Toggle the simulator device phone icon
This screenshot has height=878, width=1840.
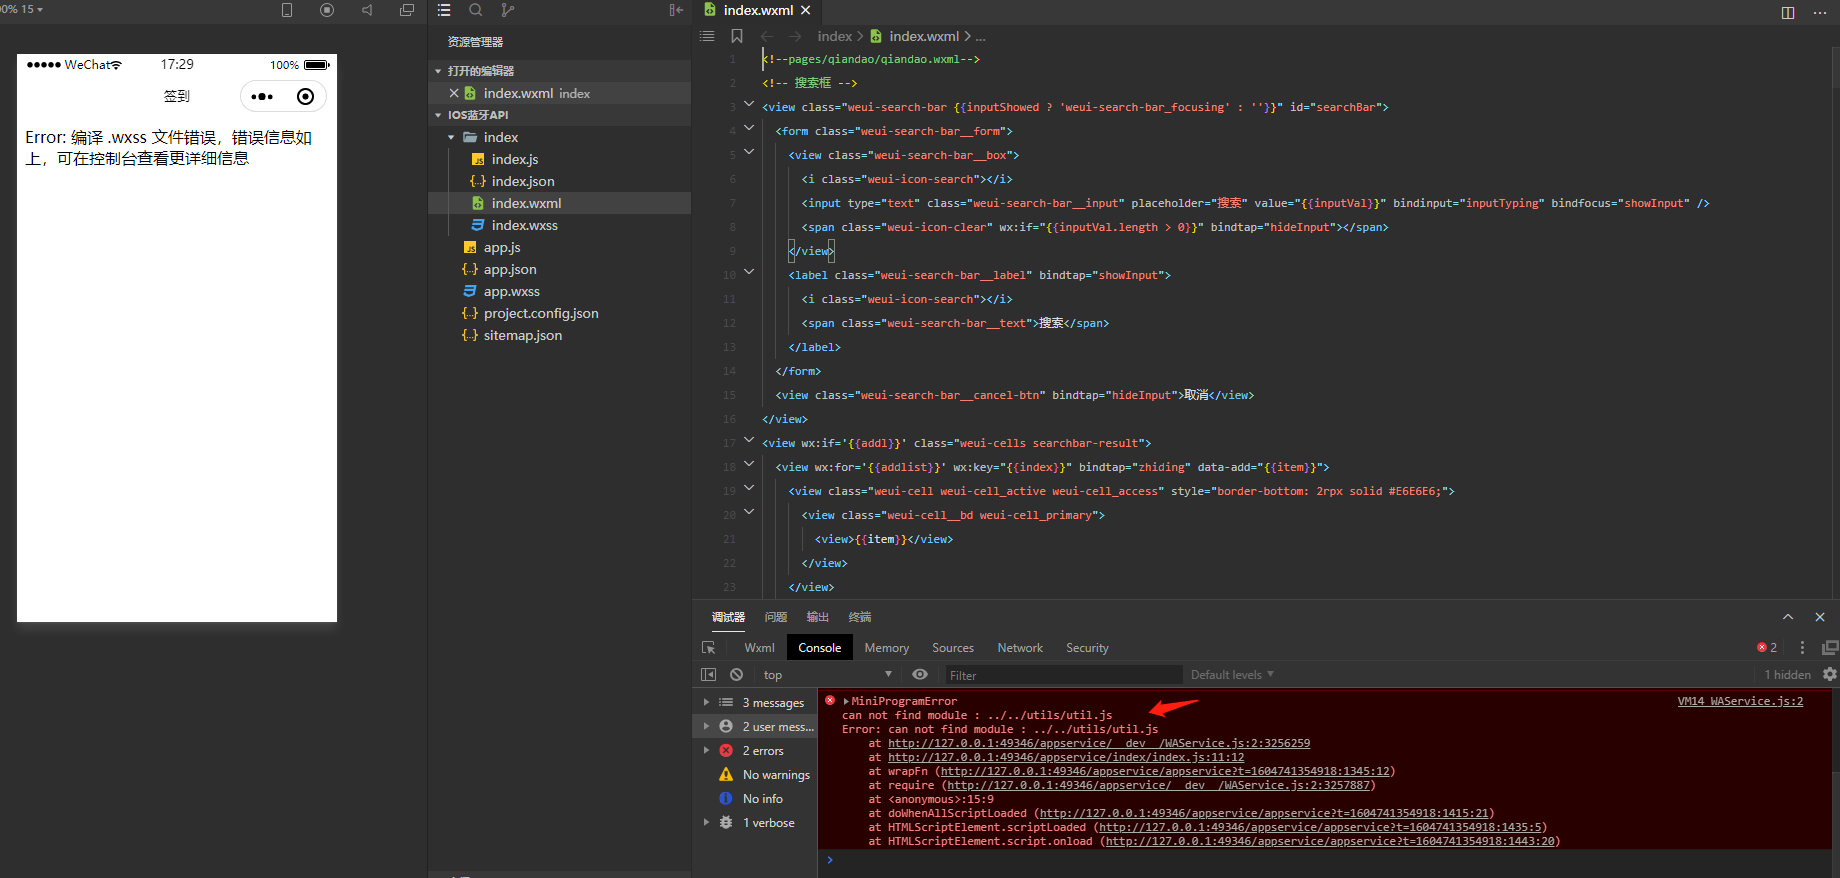[x=287, y=10]
